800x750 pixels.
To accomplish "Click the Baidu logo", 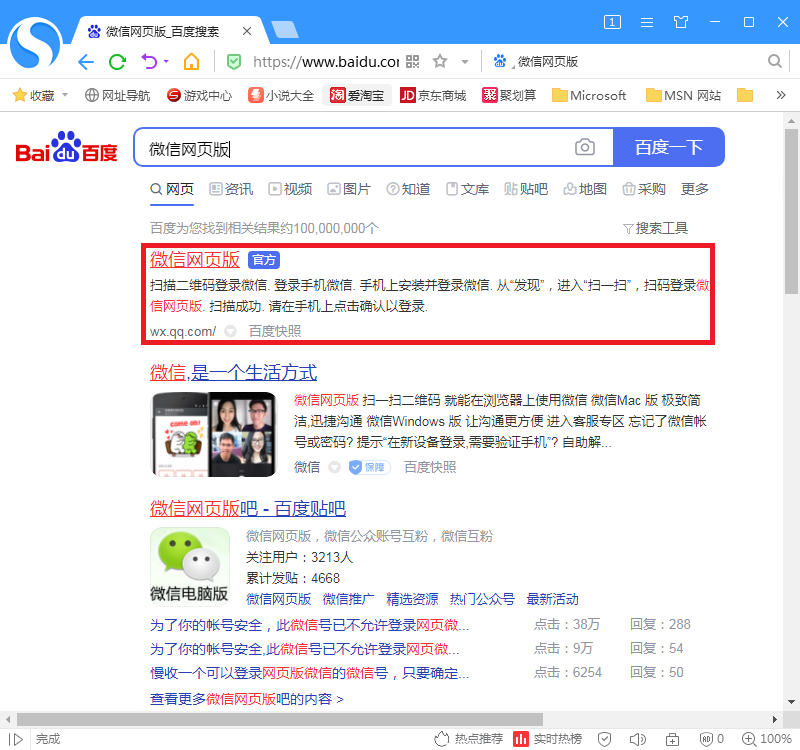I will coord(66,147).
